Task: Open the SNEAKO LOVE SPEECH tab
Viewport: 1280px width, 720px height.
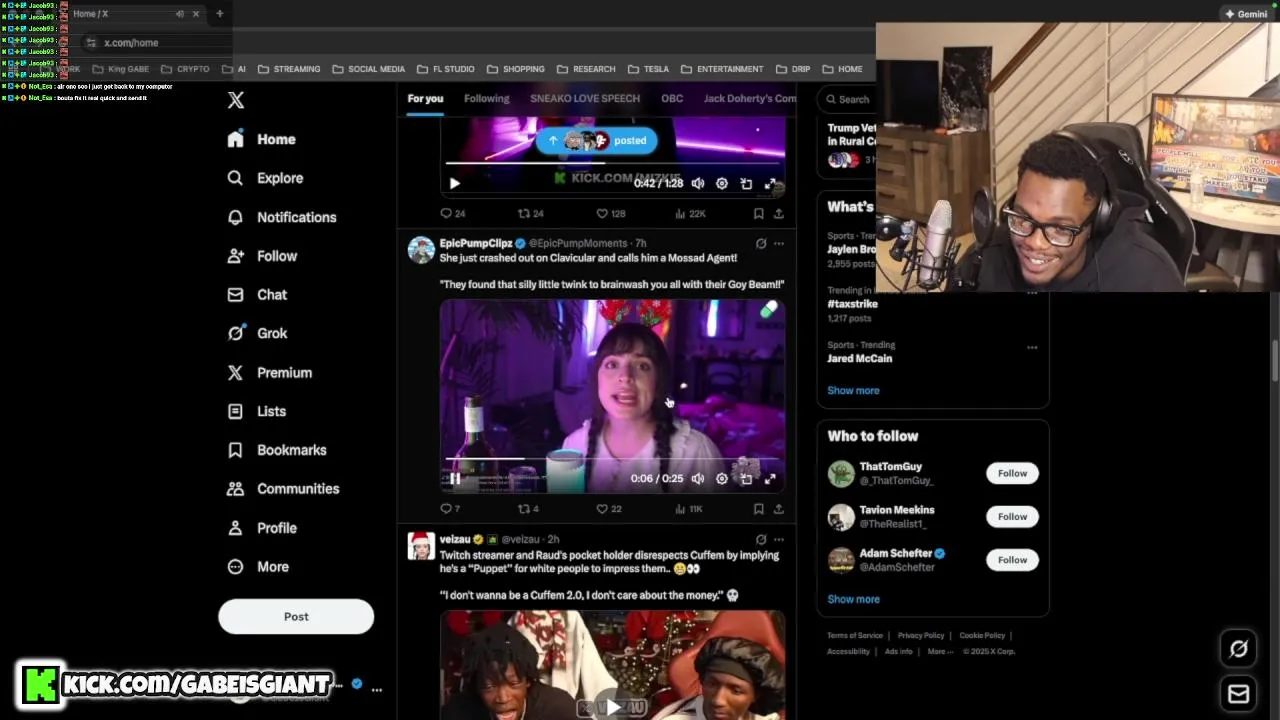Action: [x=585, y=99]
